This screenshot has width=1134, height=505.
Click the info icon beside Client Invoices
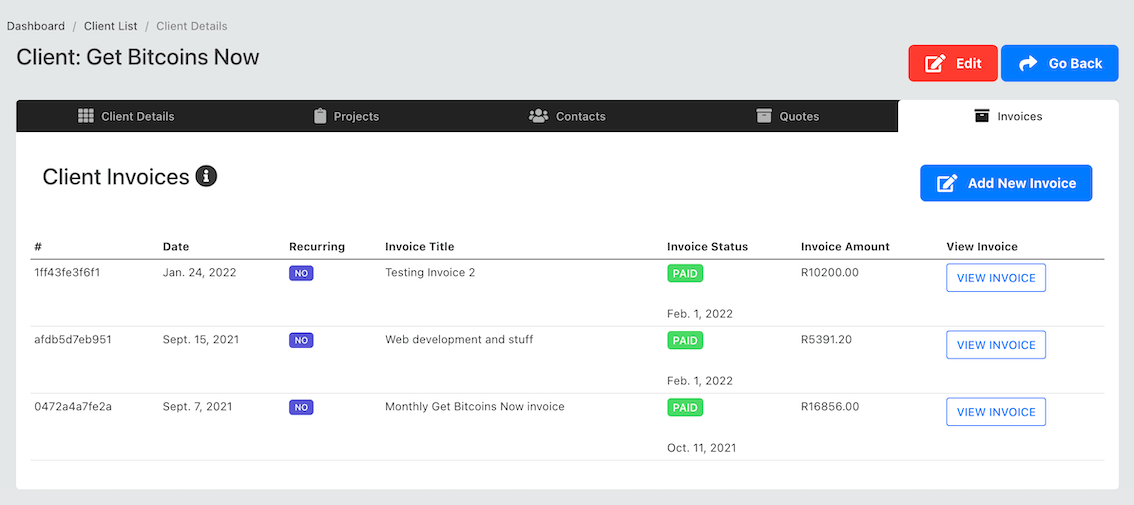tap(206, 176)
